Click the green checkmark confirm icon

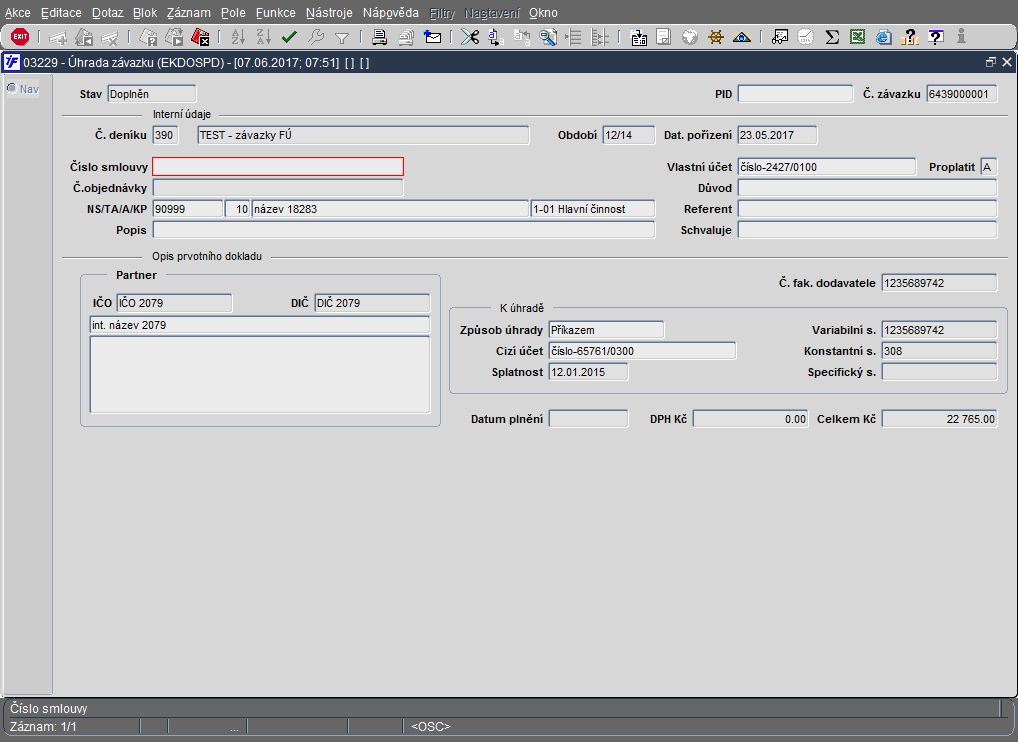tap(289, 37)
